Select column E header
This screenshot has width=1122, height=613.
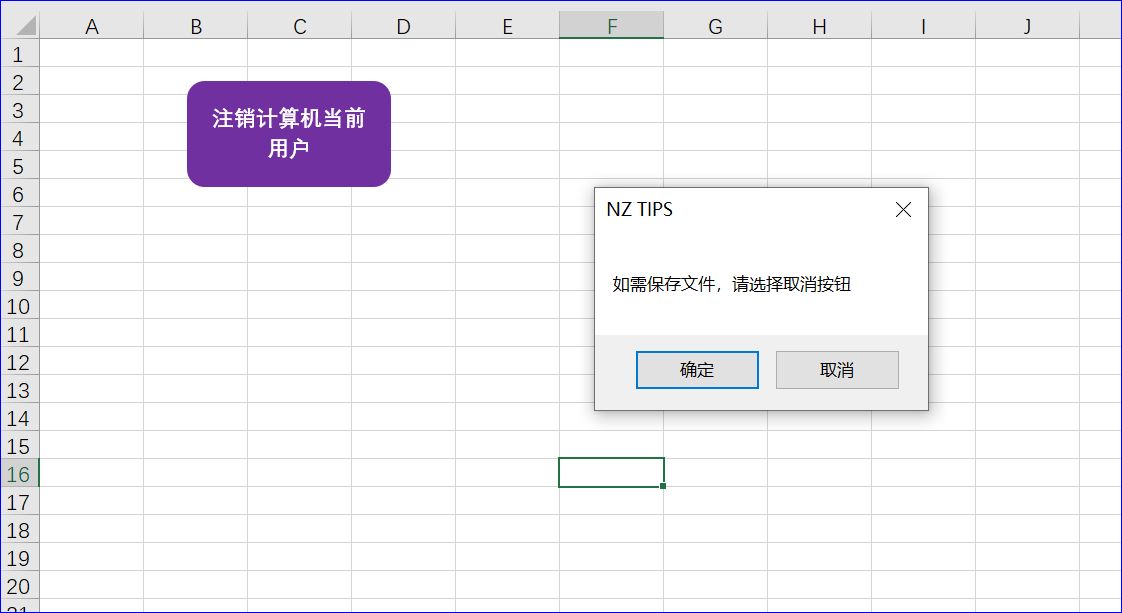[507, 26]
